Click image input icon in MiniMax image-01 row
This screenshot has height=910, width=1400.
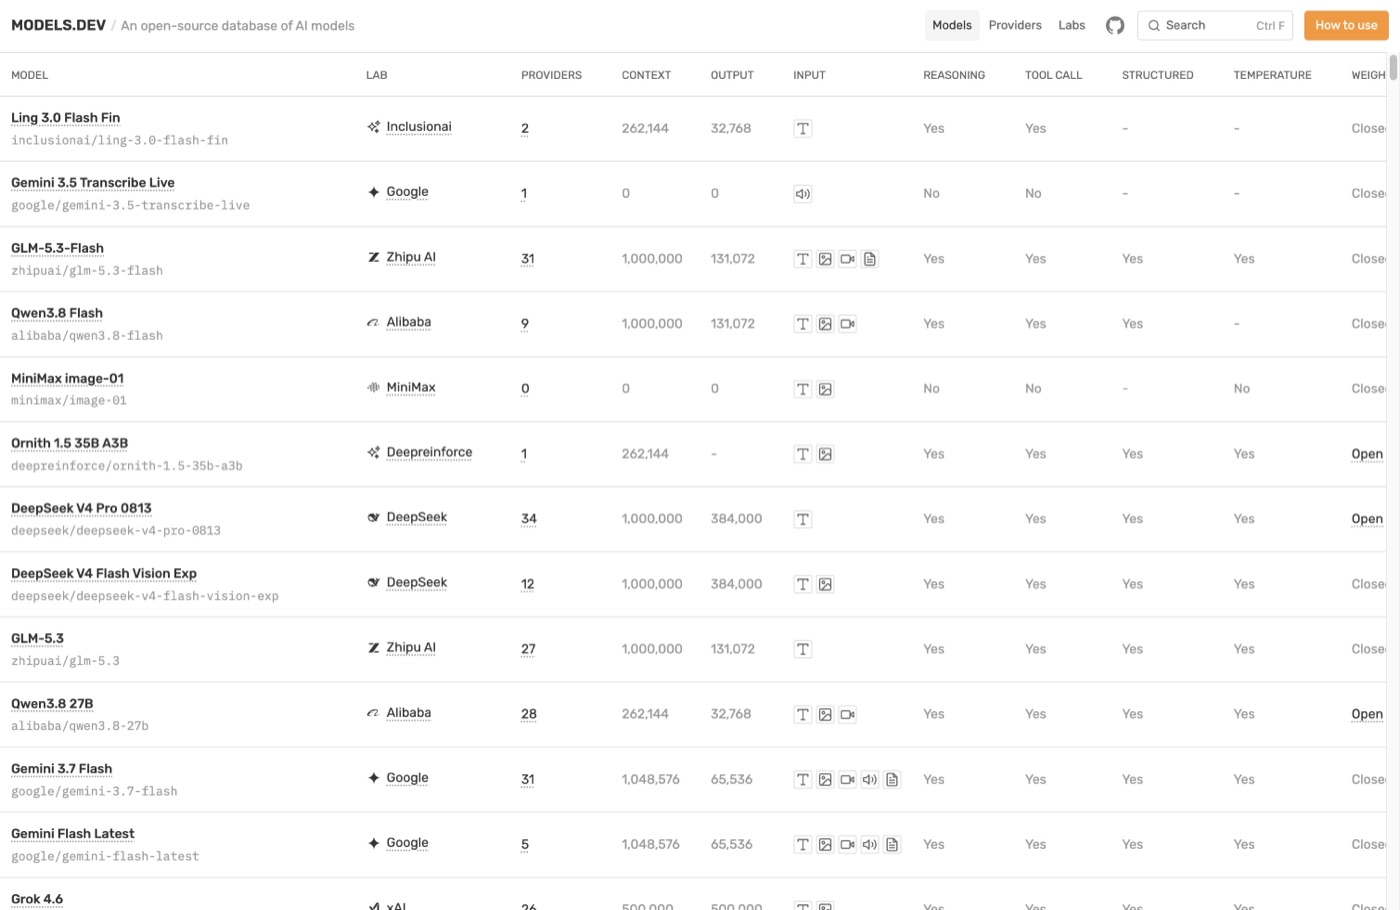825,389
